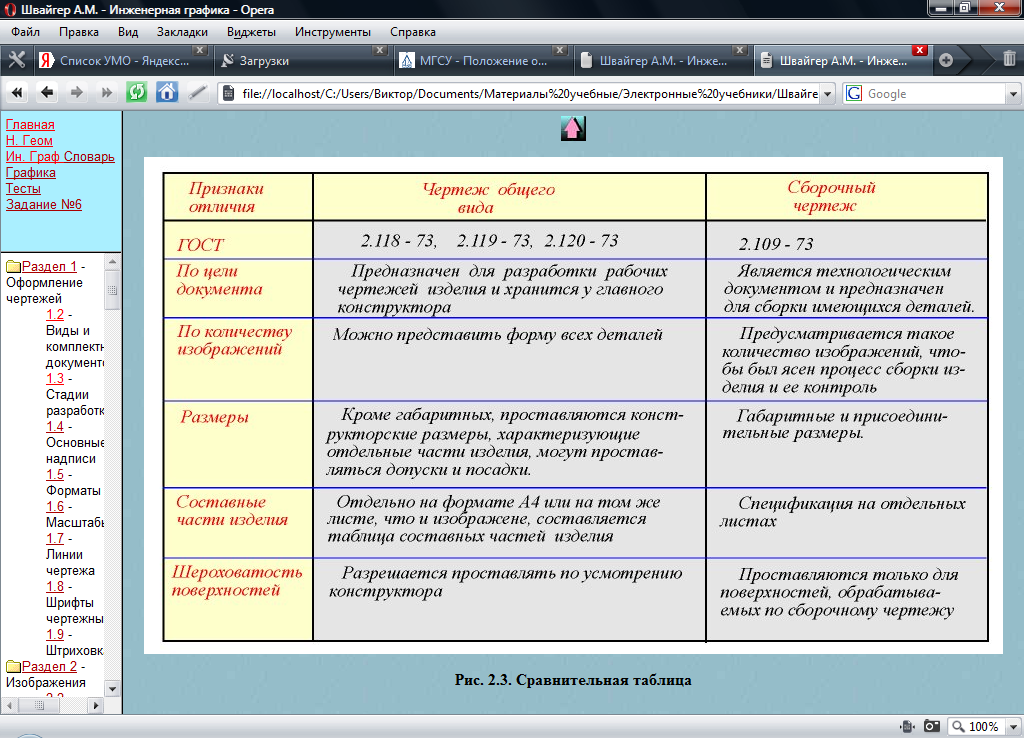Open the Задание №6 link

[x=44, y=204]
